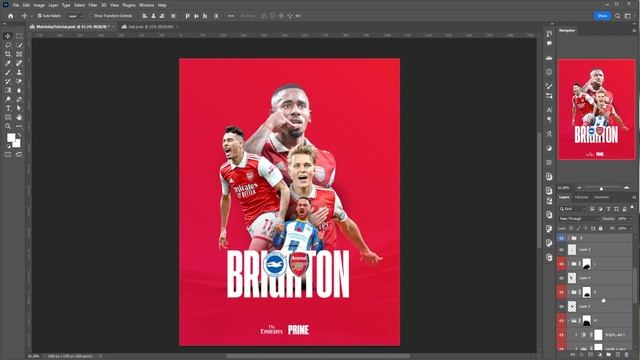Toggle eye of group below Layer 5
This screenshot has height=360, width=640.
tap(561, 264)
